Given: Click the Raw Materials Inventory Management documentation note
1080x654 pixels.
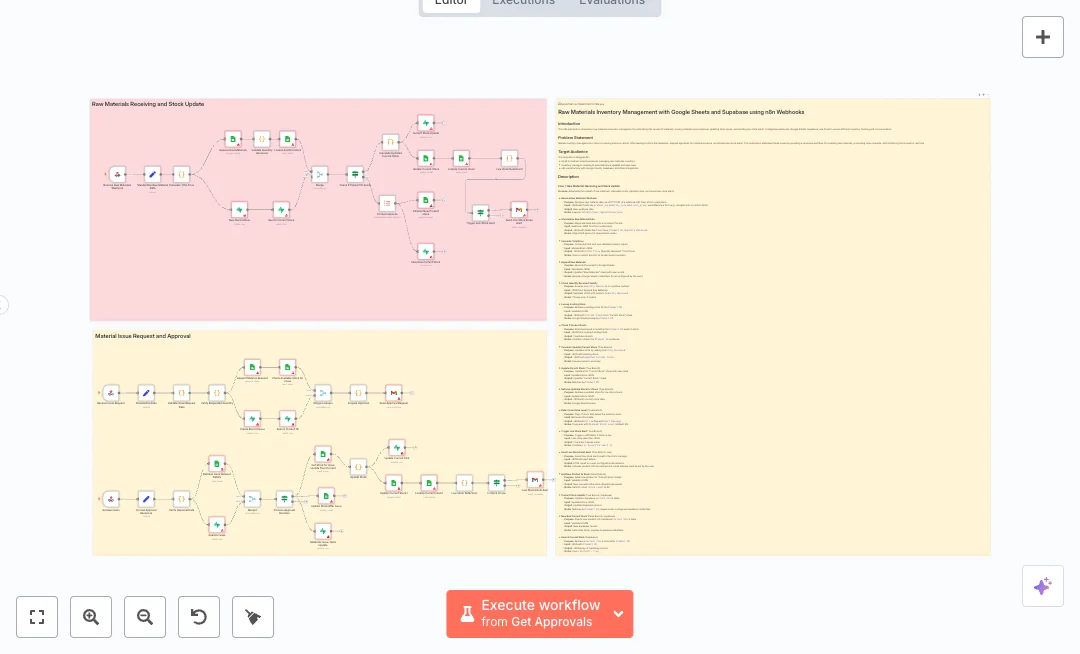Looking at the screenshot, I should (680, 112).
